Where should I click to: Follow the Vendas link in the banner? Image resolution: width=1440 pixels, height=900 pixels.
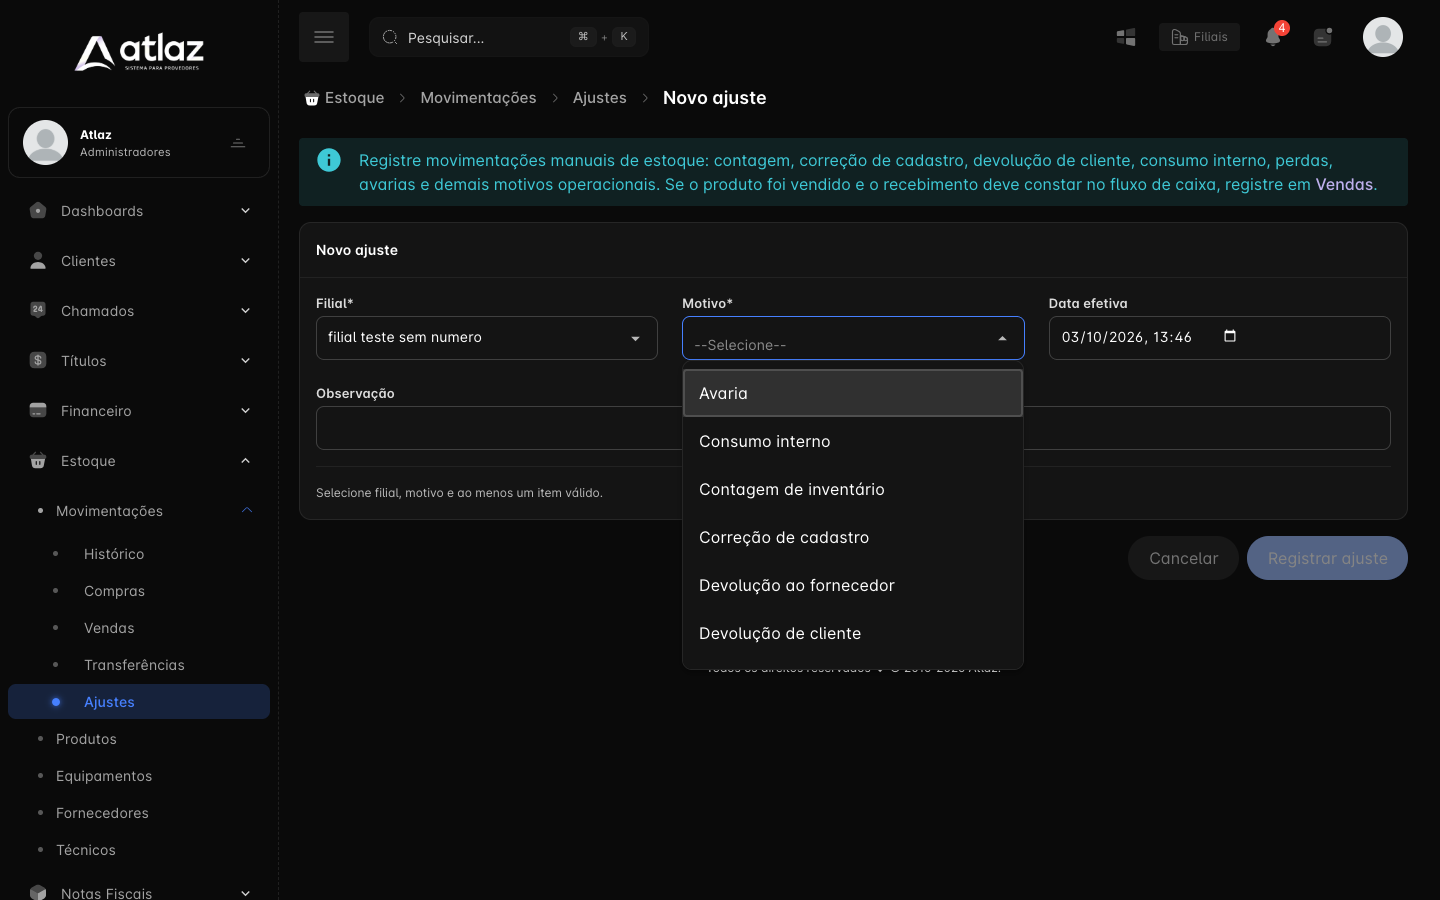click(x=1344, y=184)
